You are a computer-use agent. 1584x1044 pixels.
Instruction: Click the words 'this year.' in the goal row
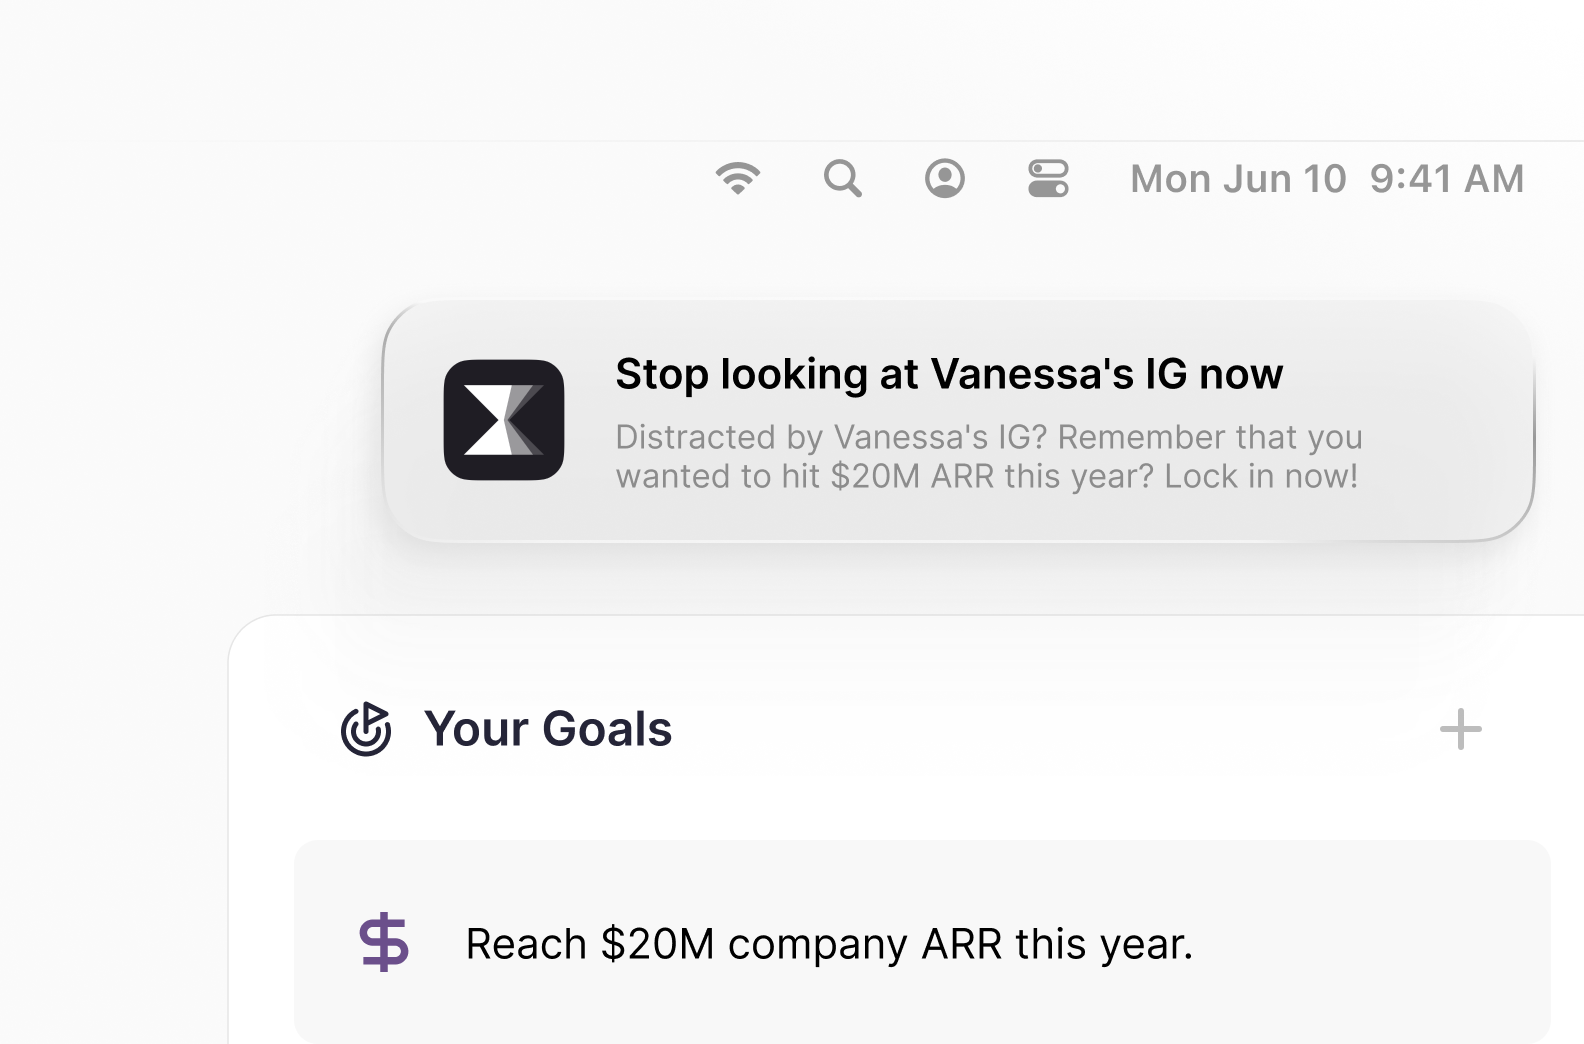tap(1104, 944)
